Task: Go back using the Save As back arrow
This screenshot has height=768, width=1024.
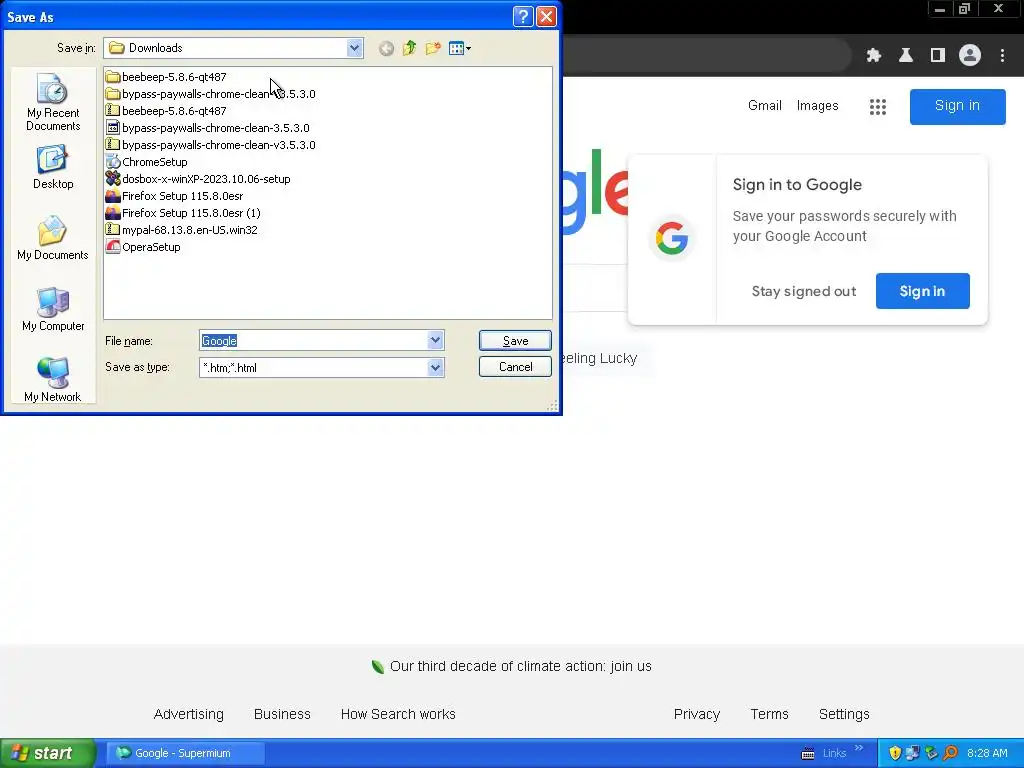Action: (386, 48)
